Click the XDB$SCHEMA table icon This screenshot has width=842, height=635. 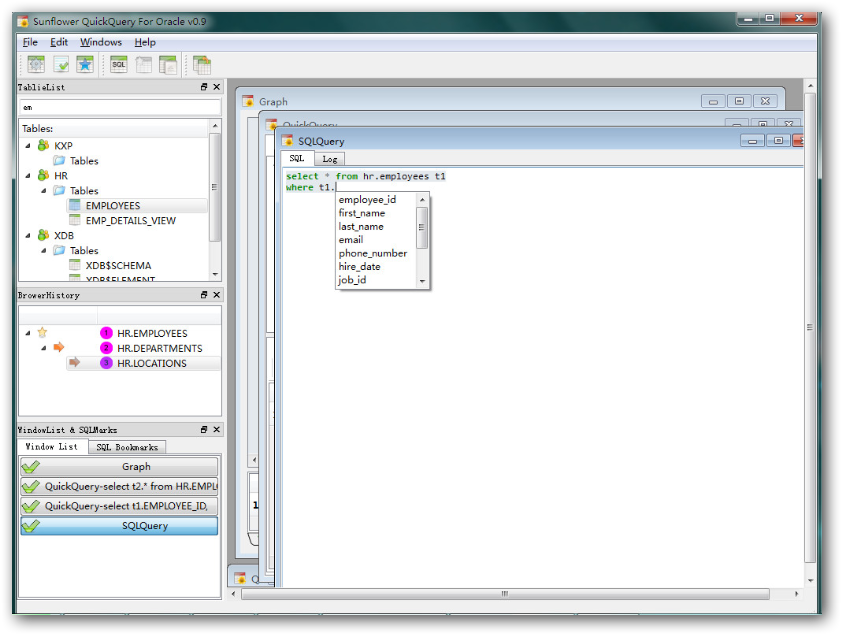click(x=75, y=265)
